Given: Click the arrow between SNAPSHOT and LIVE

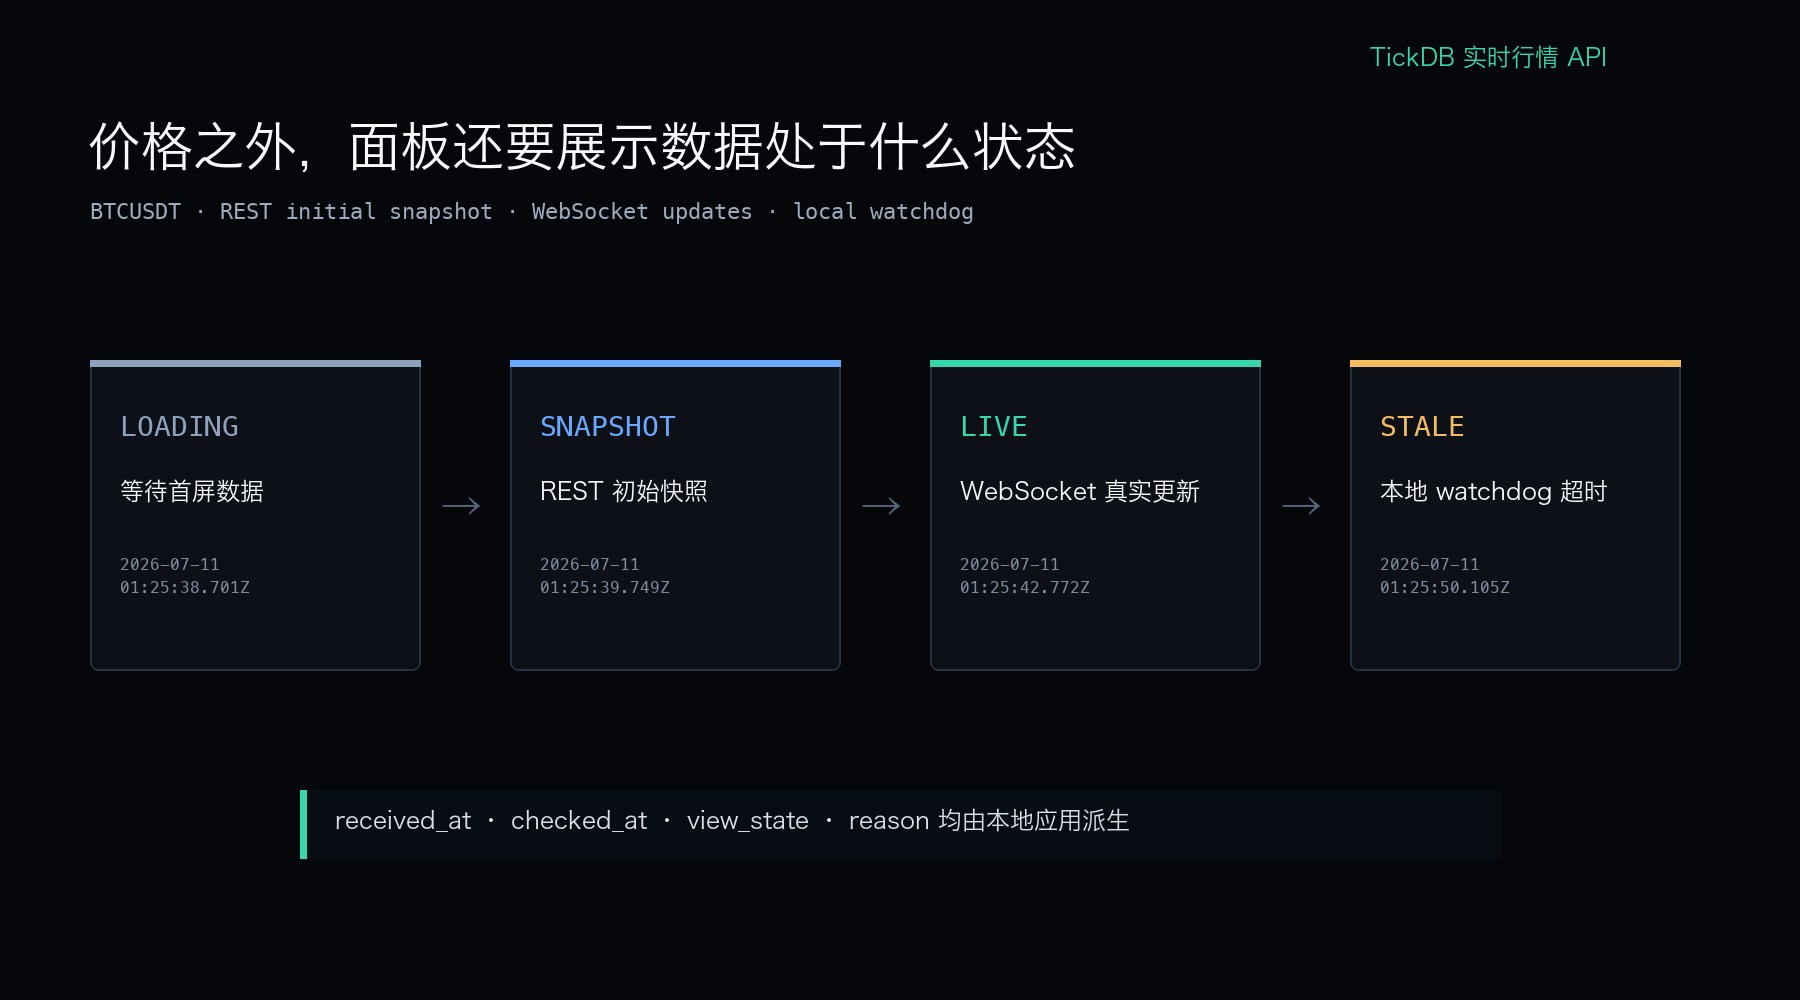Looking at the screenshot, I should 881,506.
